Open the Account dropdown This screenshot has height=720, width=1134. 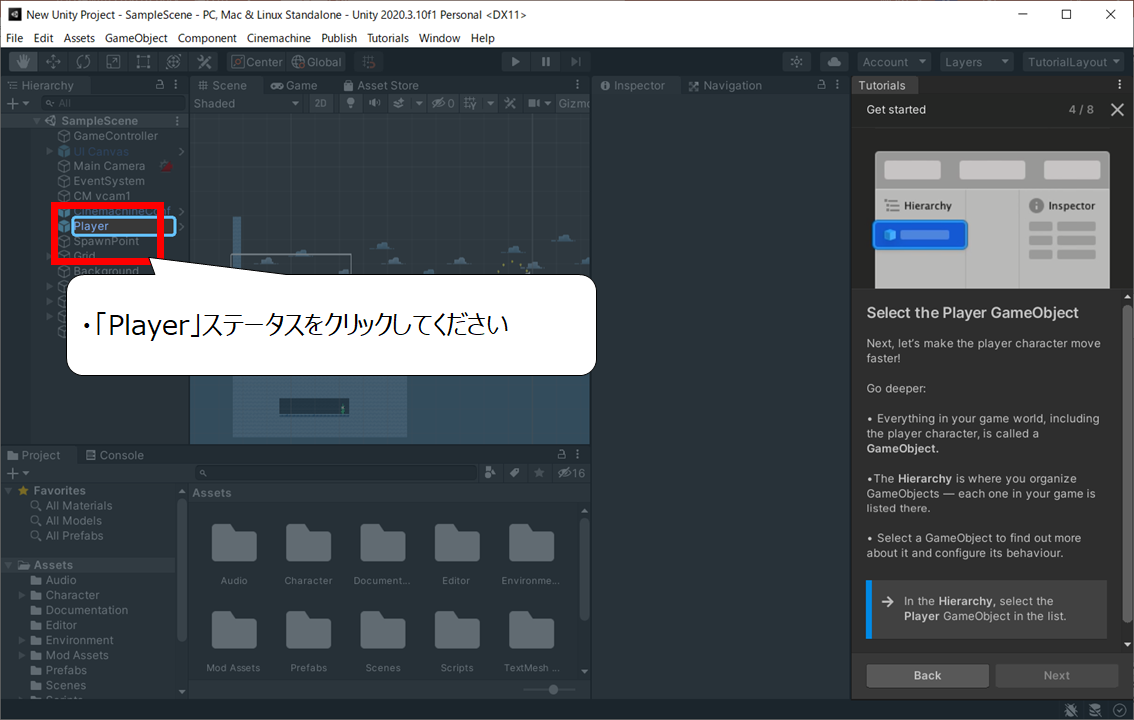(x=895, y=62)
